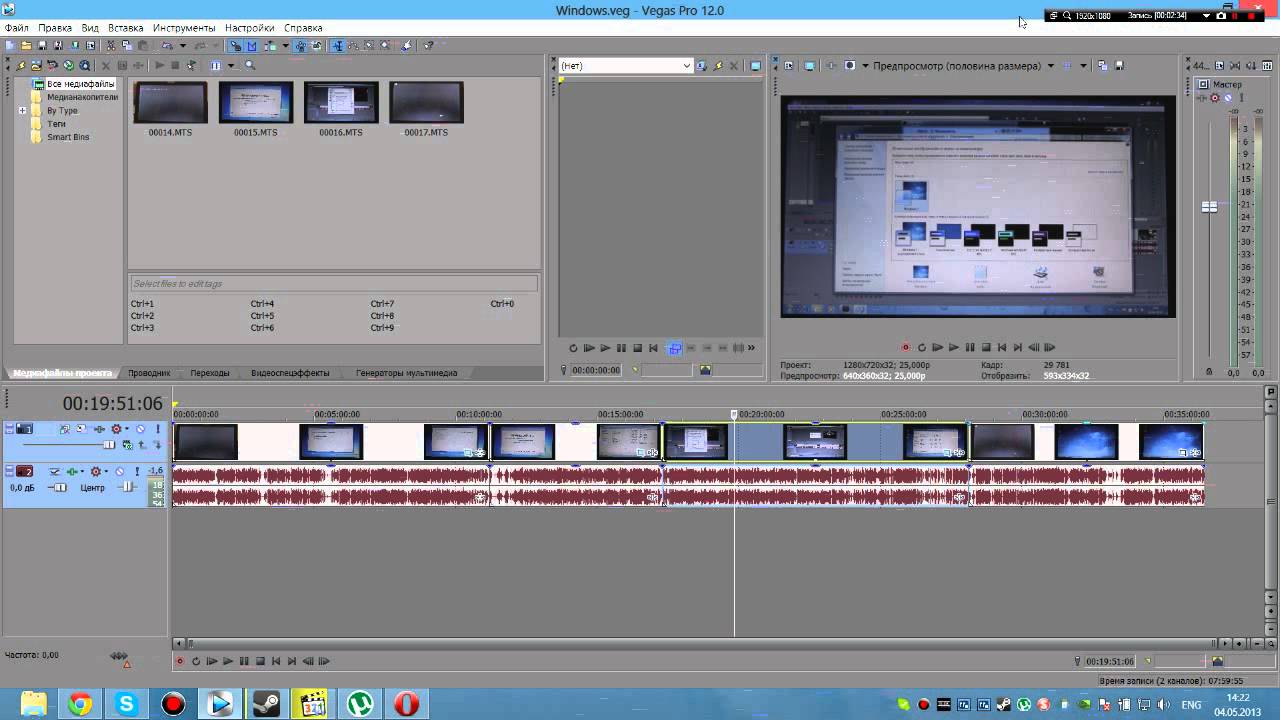
Task: Play the timeline from the transport bar
Action: point(228,661)
